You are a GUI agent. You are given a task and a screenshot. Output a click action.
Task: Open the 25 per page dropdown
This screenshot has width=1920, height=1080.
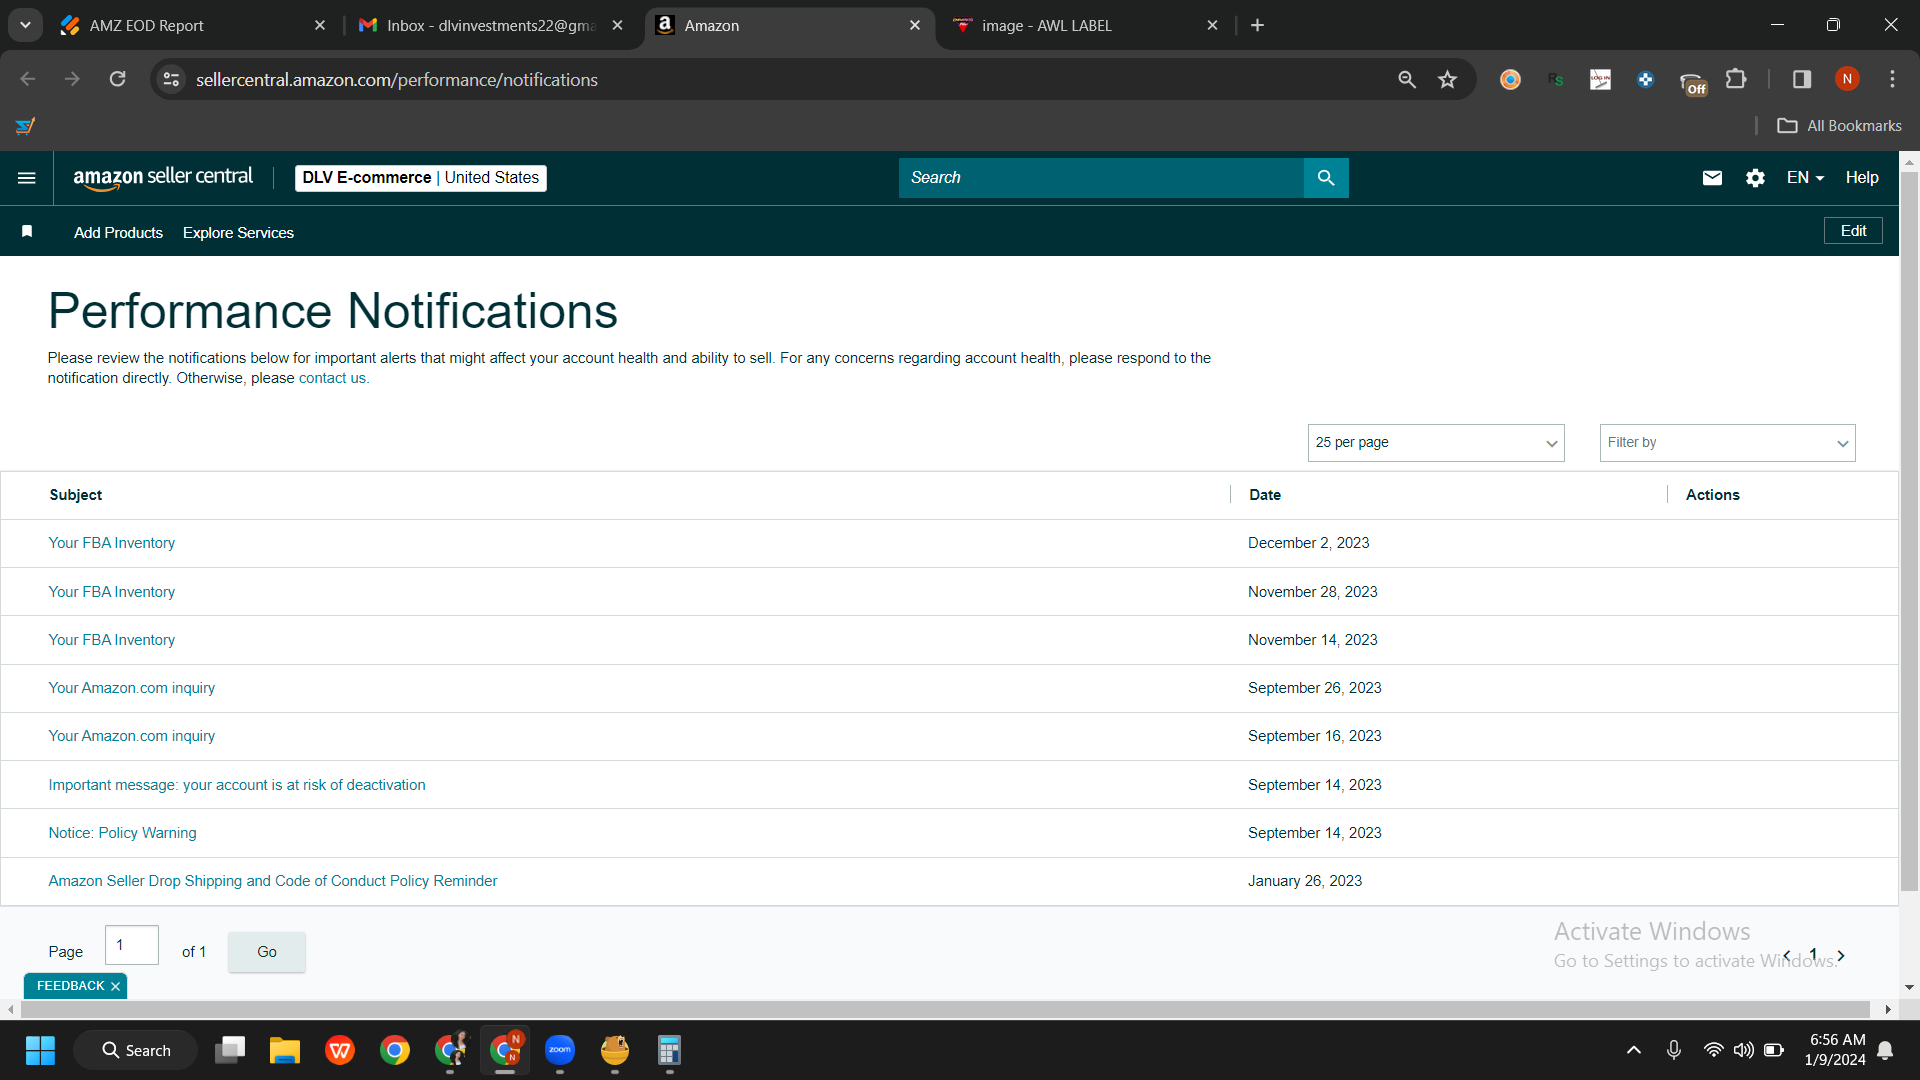(1436, 443)
